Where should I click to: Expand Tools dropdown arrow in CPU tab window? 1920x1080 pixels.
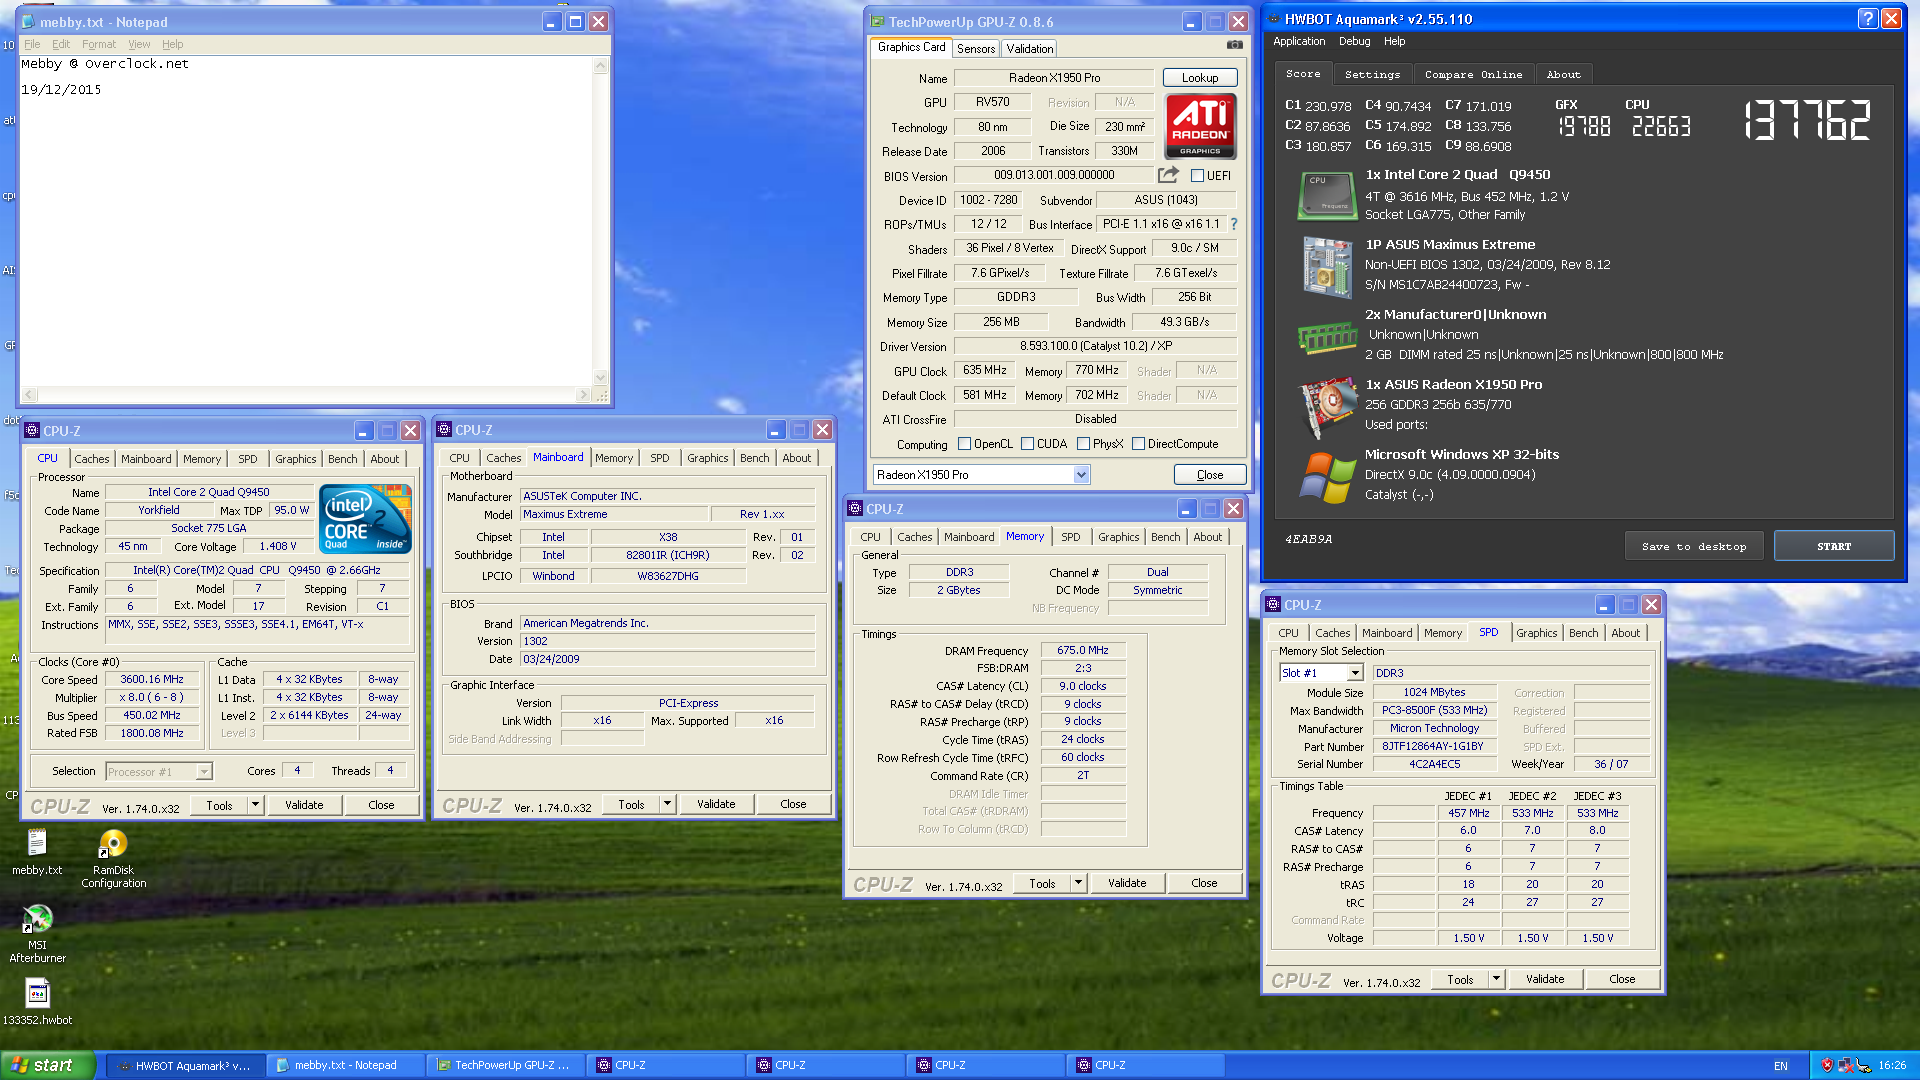coord(256,804)
